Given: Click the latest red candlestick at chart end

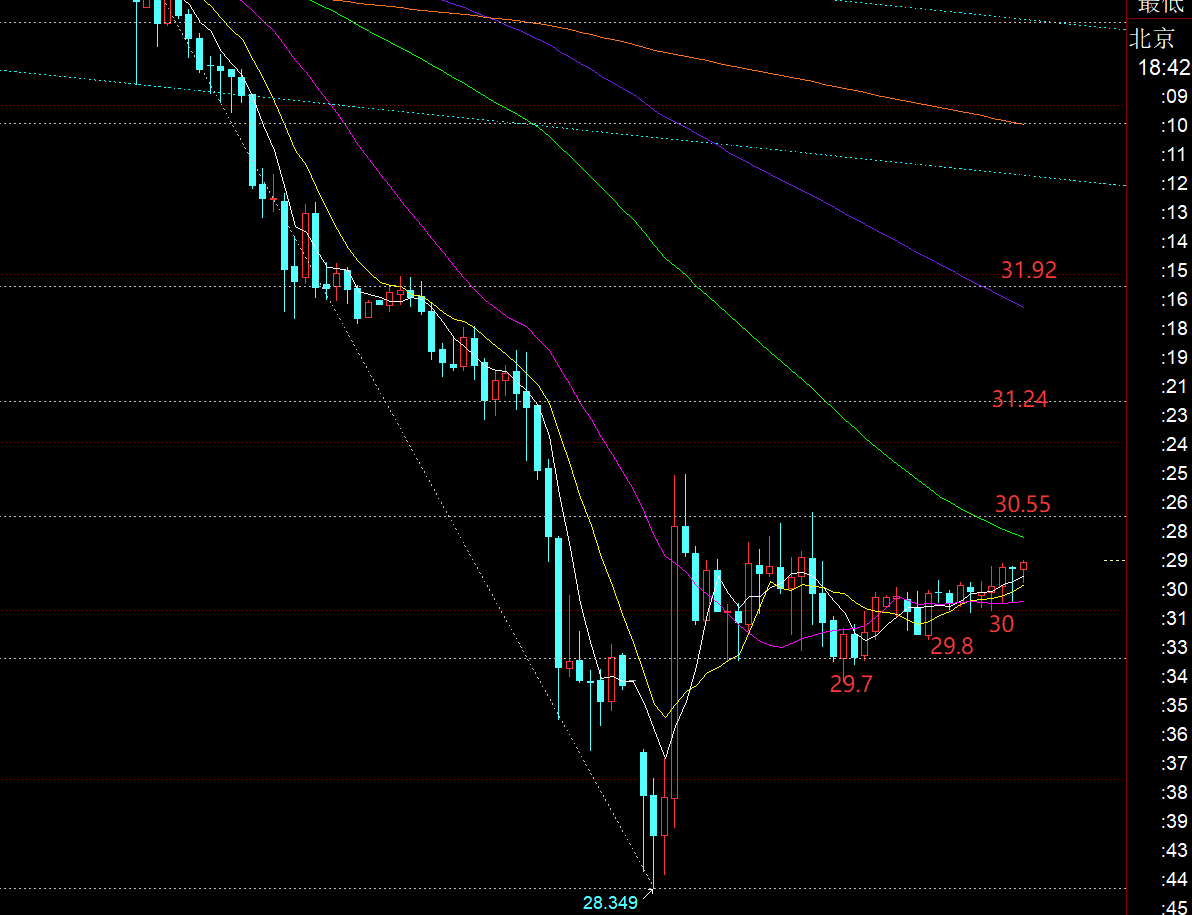Looking at the screenshot, I should (x=1024, y=565).
